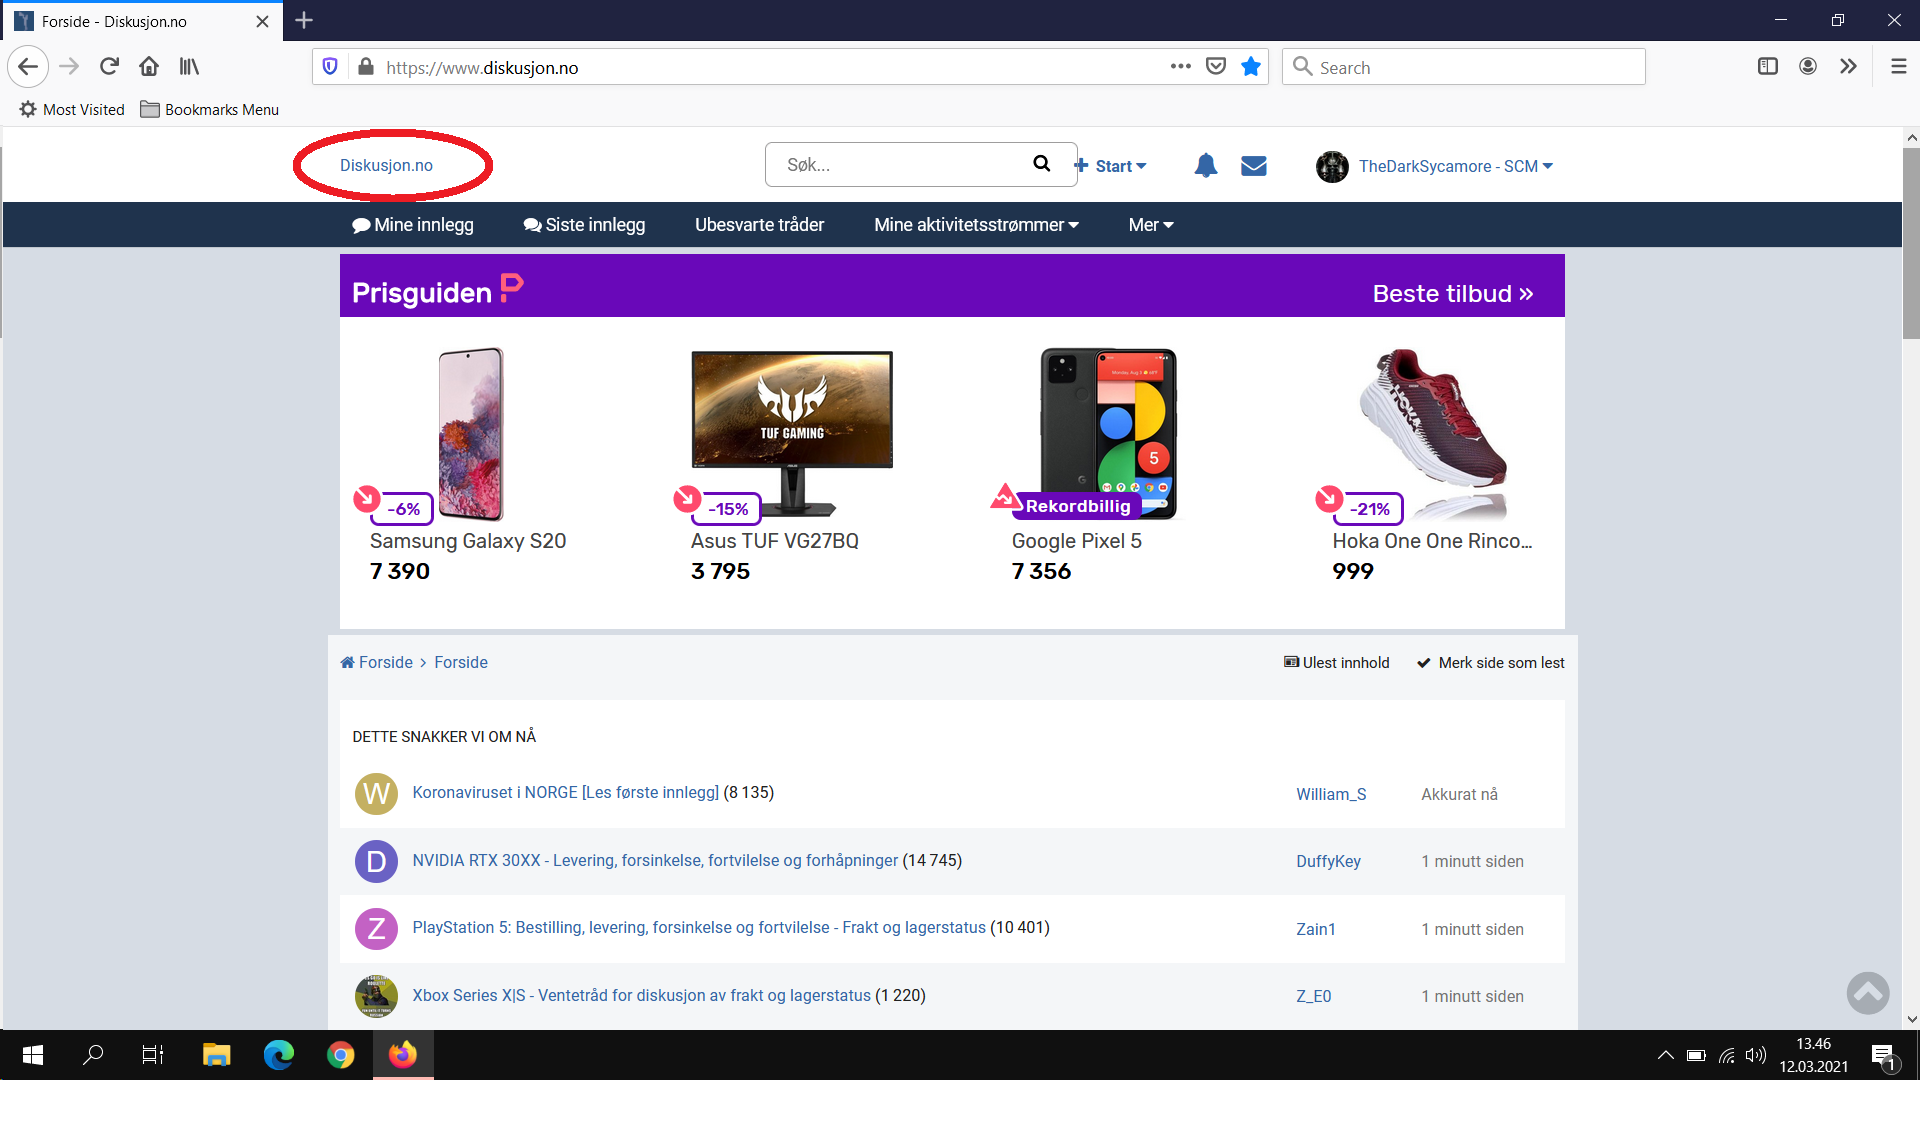This screenshot has height=1134, width=1920.
Task: Toggle the Firefox sidebar view
Action: click(x=1768, y=67)
